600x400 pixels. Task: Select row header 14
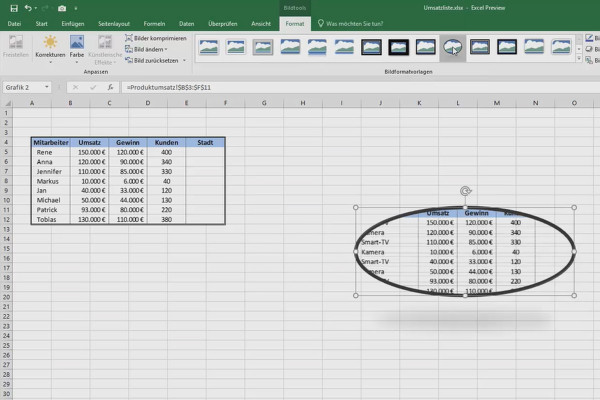[6, 239]
